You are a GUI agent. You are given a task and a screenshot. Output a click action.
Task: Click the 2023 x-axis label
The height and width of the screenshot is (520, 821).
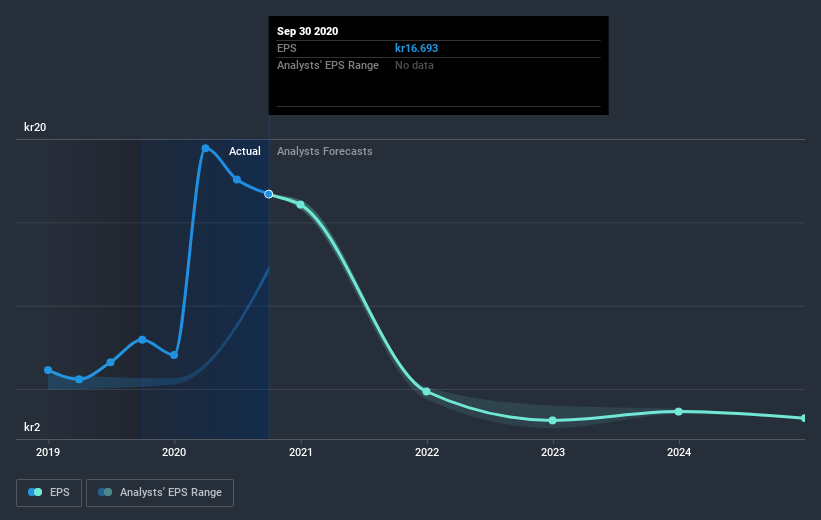click(x=553, y=452)
